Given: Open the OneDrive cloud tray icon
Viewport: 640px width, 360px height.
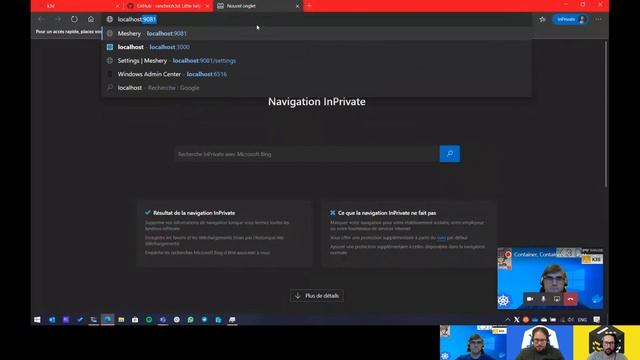Looking at the screenshot, I should pyautogui.click(x=544, y=320).
